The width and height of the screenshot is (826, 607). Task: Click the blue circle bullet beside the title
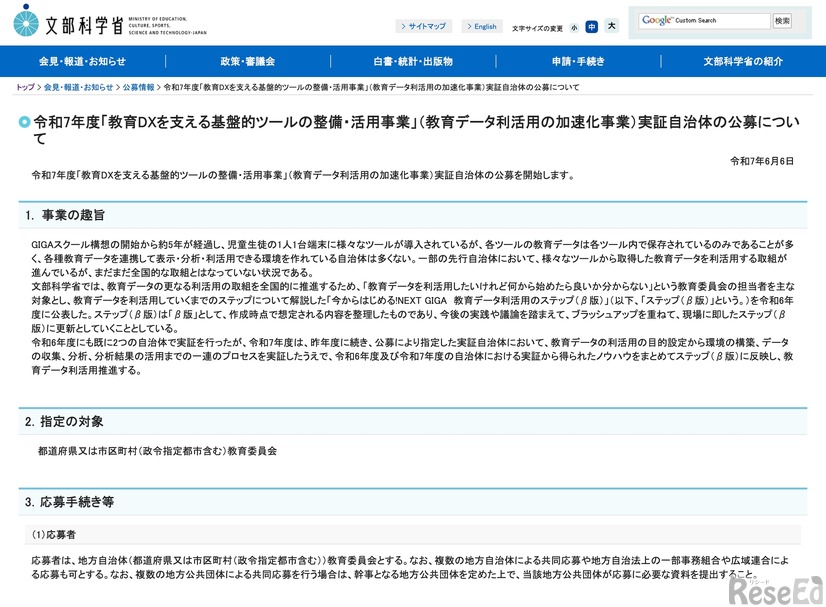coord(24,122)
